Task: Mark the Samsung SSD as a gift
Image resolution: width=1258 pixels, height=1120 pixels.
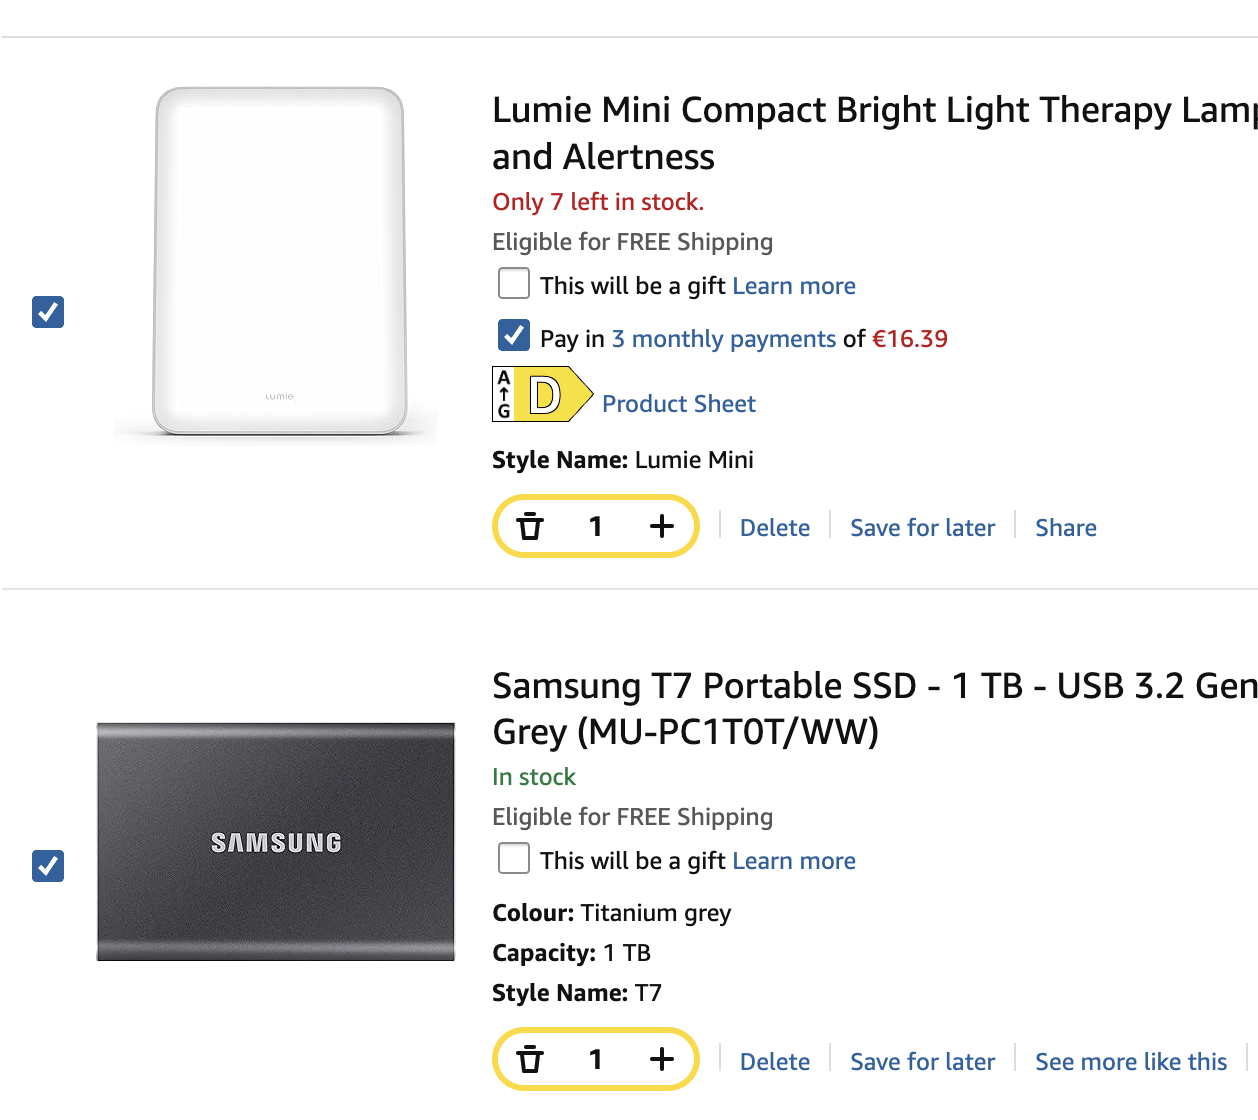Action: point(514,859)
